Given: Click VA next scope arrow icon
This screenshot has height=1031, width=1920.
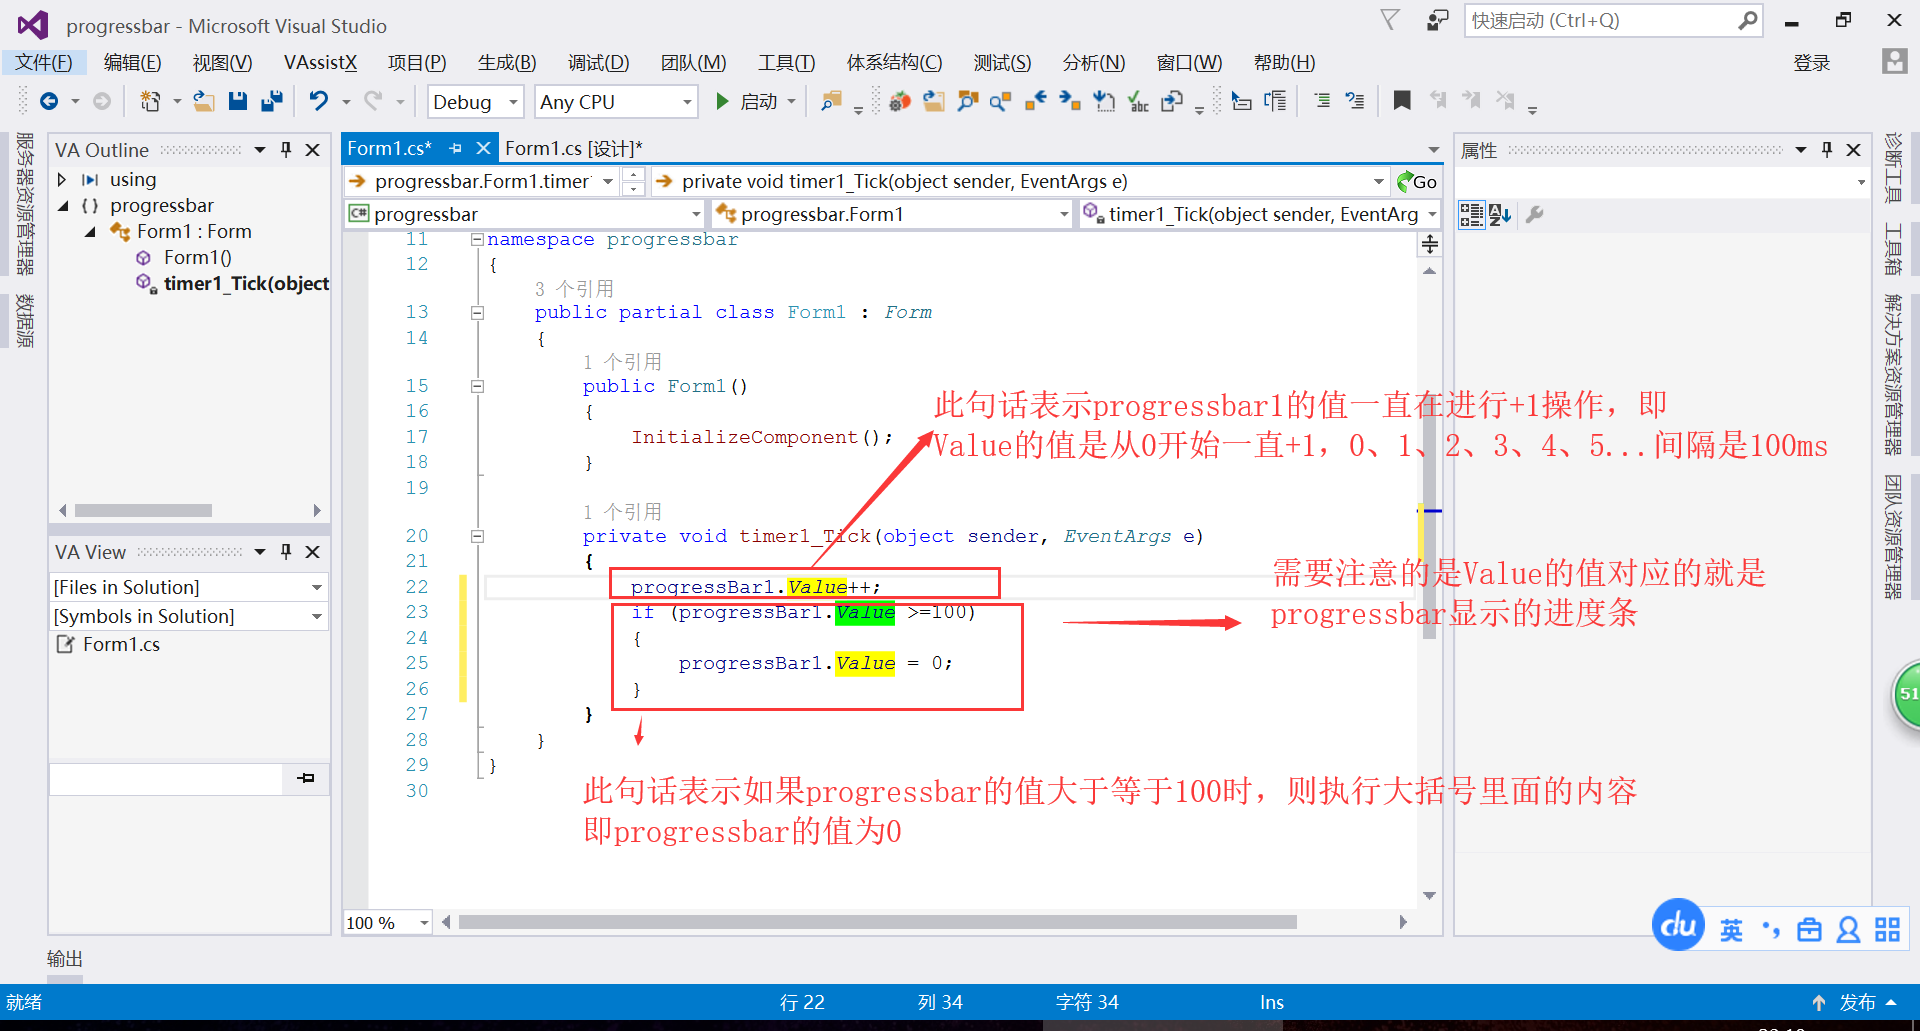Looking at the screenshot, I should [x=1070, y=101].
